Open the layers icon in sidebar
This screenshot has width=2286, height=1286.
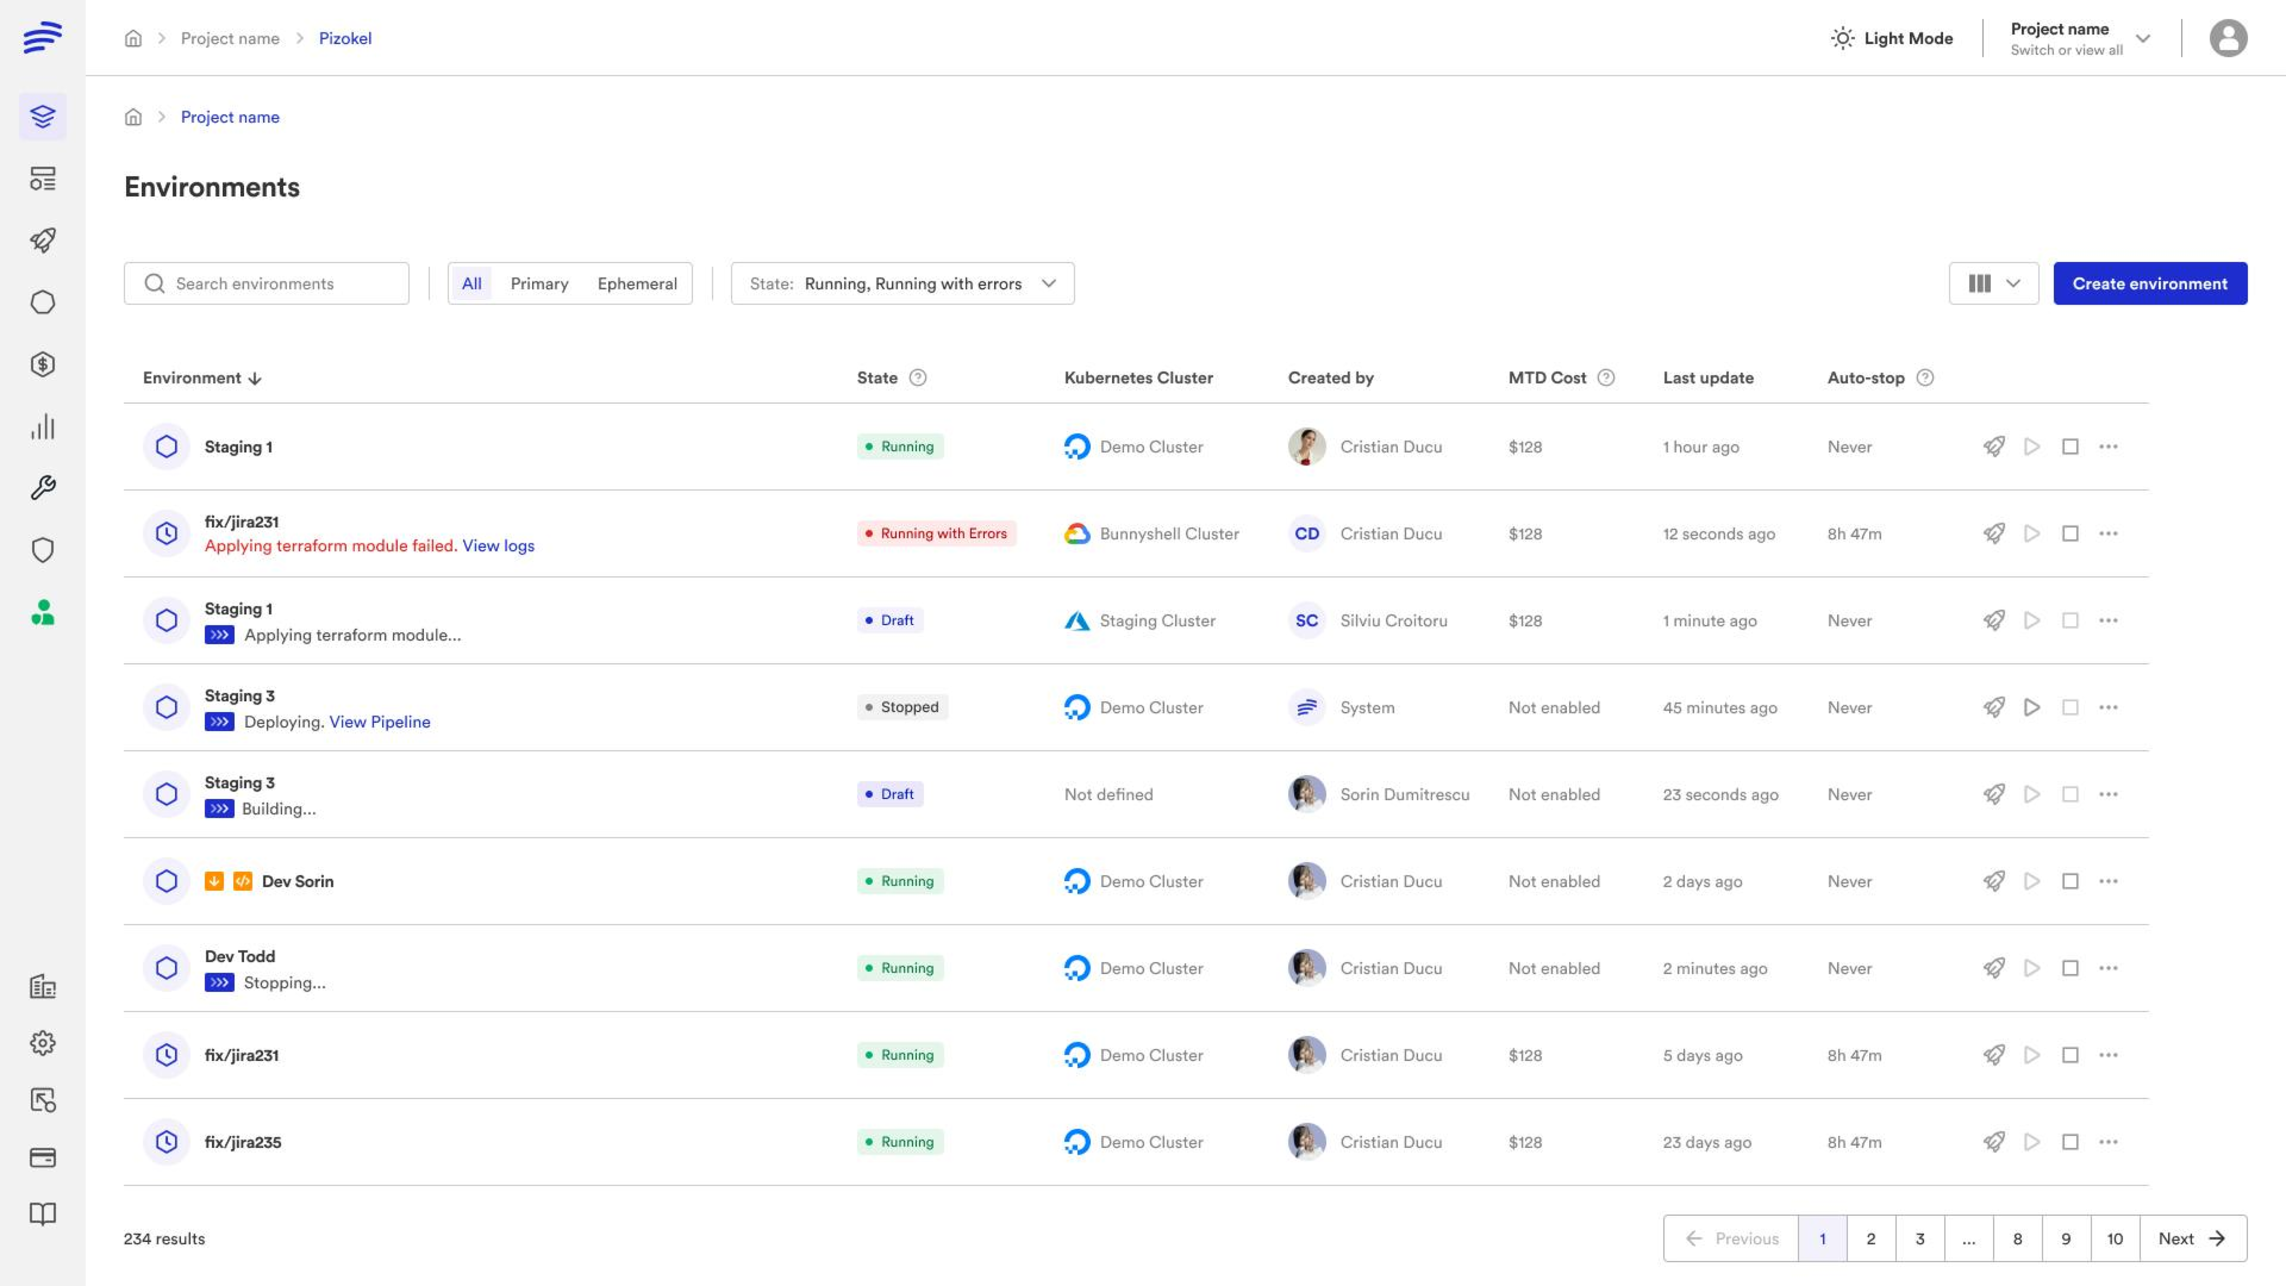pos(42,117)
